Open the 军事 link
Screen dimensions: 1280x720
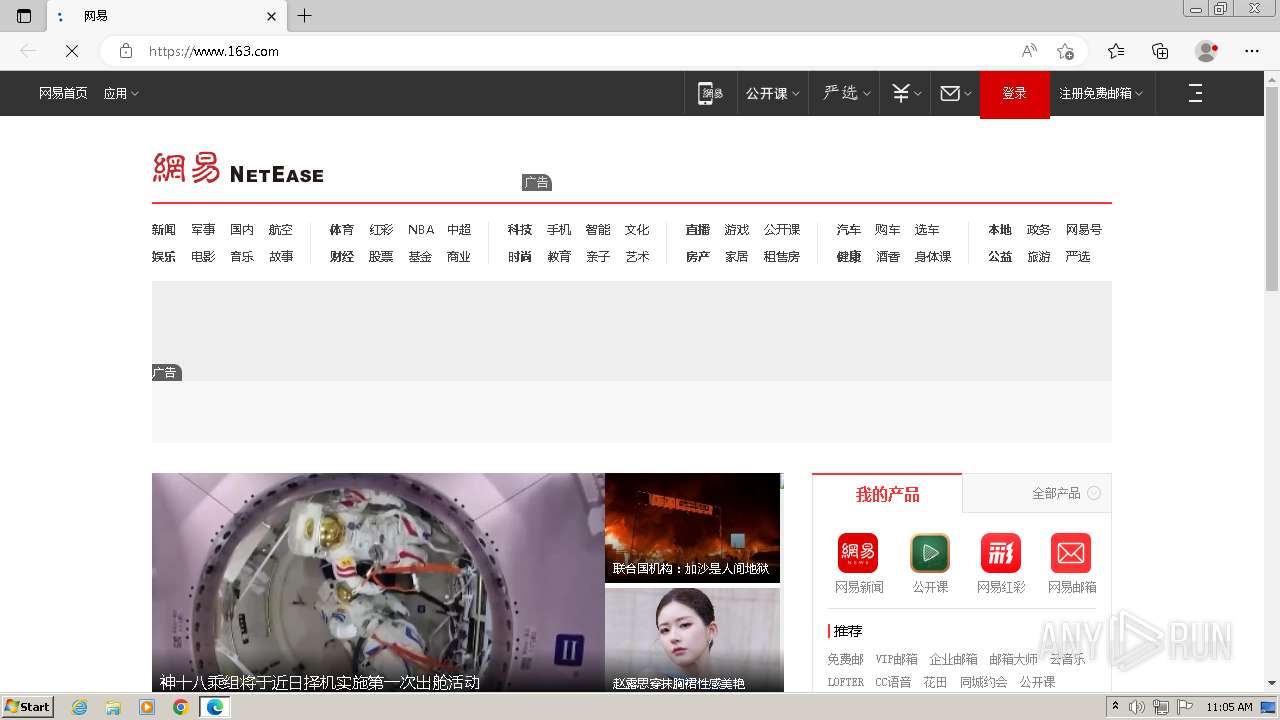(x=203, y=229)
